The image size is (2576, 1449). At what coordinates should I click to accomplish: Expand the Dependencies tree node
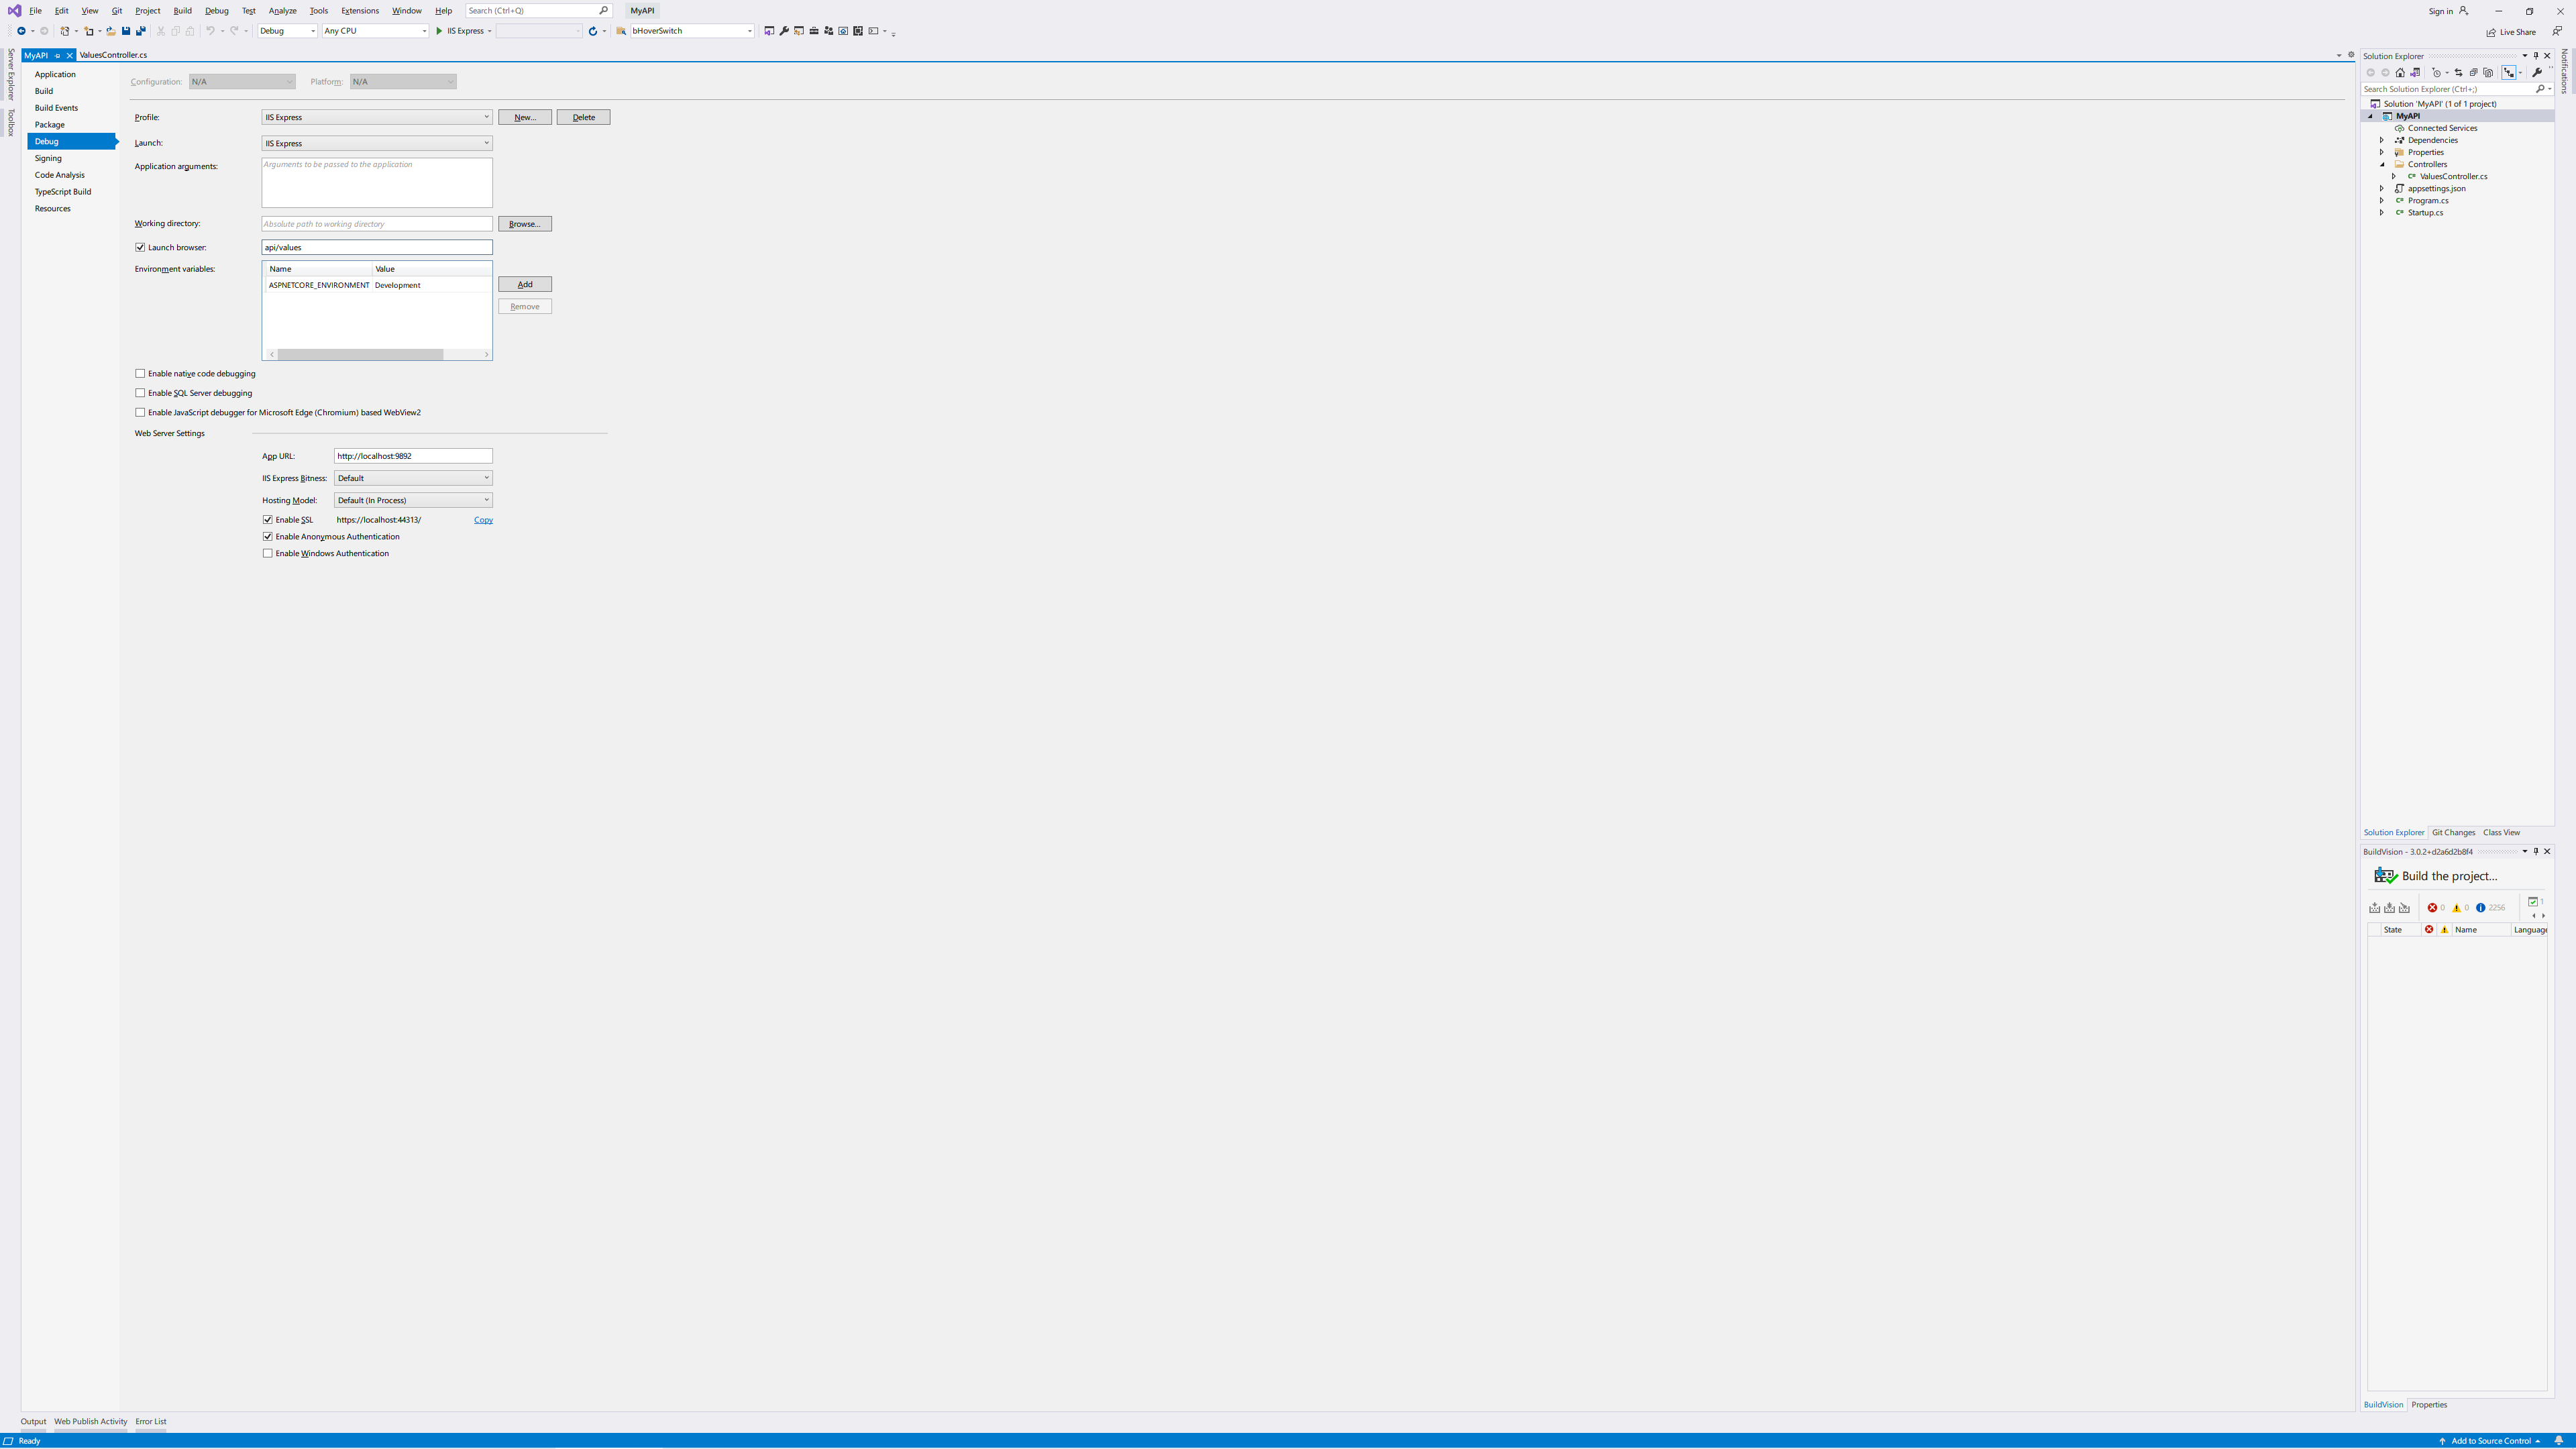[x=2382, y=140]
